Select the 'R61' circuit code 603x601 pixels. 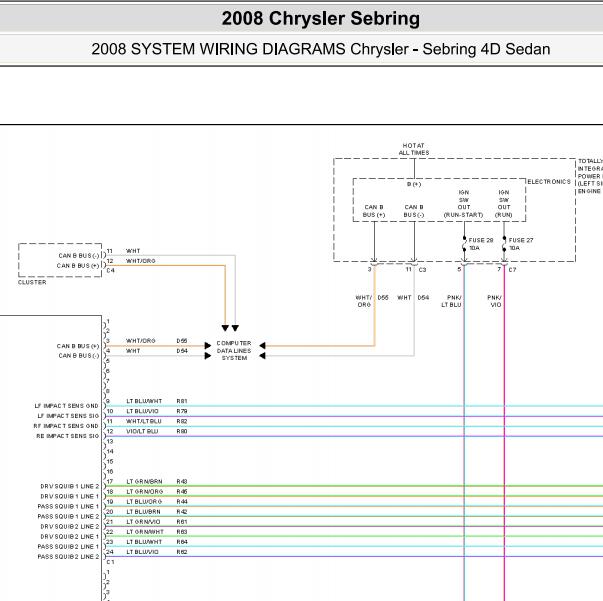tap(182, 521)
